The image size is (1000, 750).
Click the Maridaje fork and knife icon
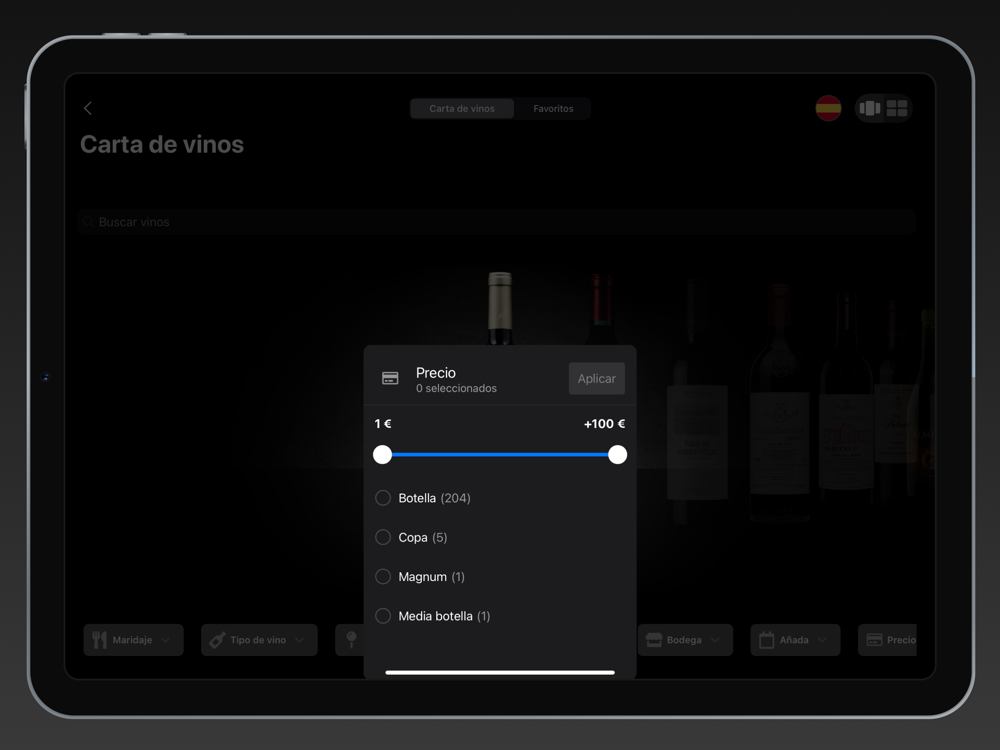click(99, 640)
